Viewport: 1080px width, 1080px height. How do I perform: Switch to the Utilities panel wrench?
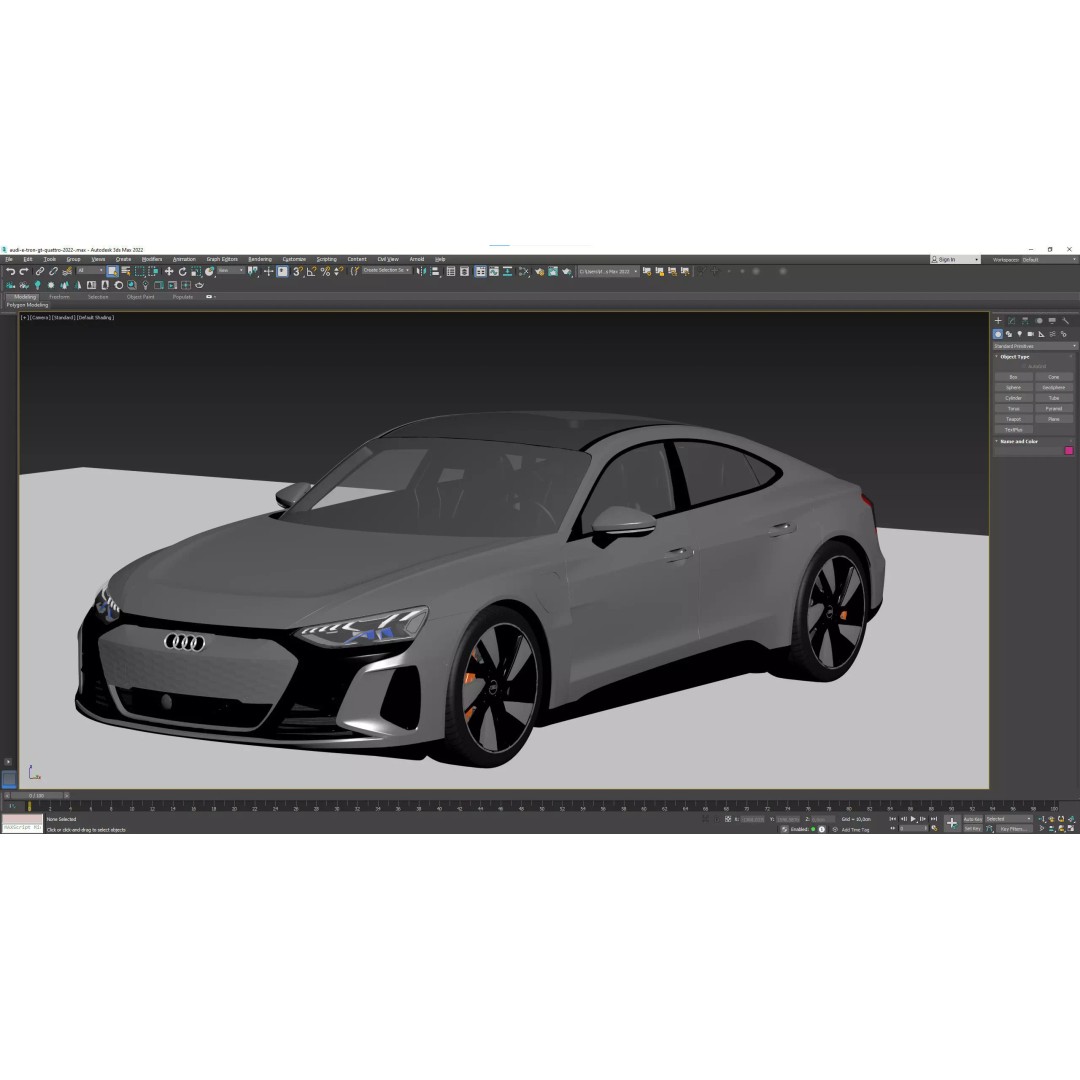(x=1066, y=320)
